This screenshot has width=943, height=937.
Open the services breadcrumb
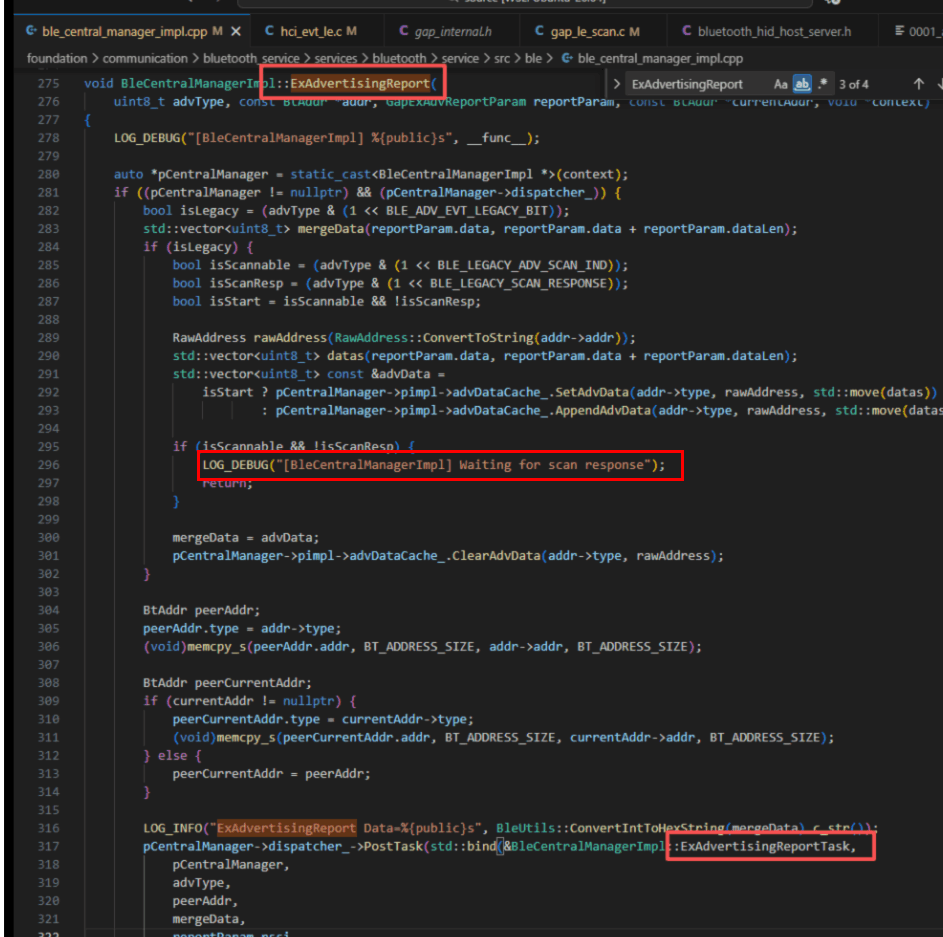pos(336,58)
